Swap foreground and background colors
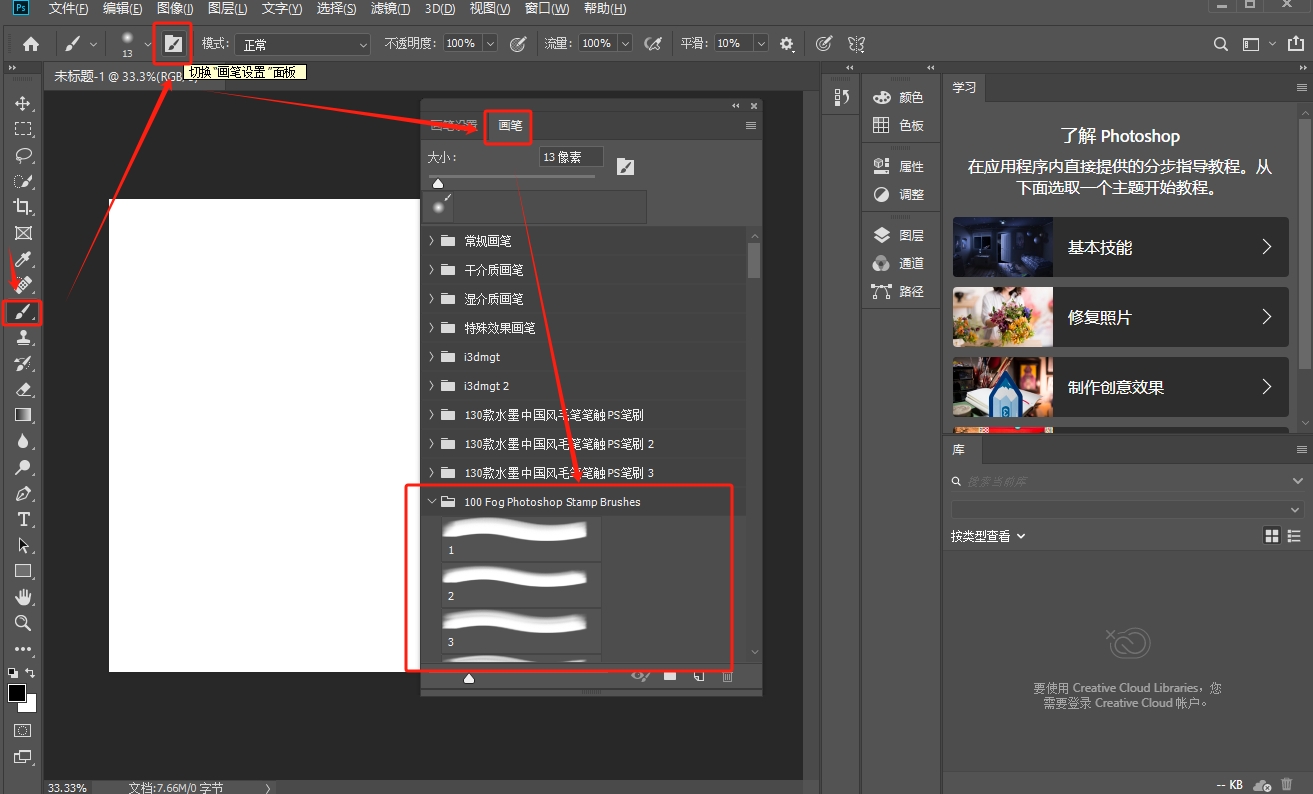 (x=30, y=673)
